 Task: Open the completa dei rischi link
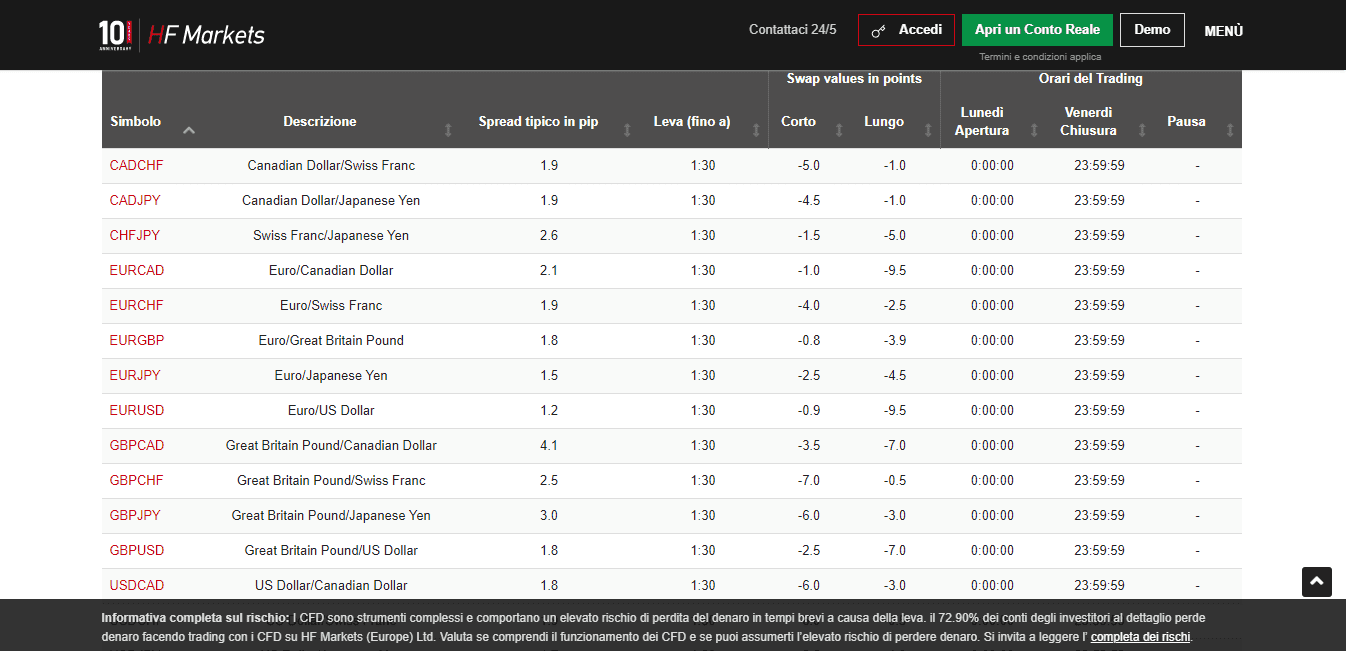(x=1139, y=636)
